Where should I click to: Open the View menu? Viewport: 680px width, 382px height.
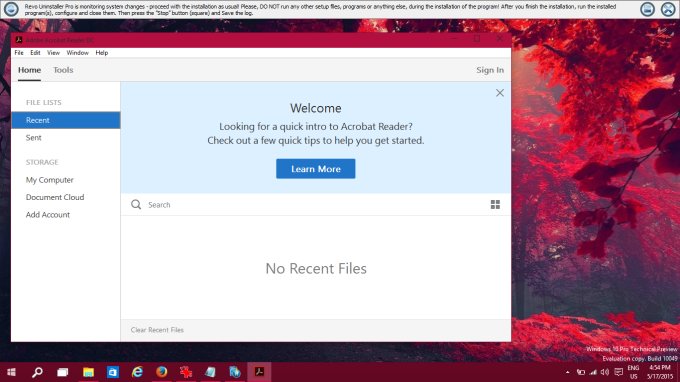point(53,52)
